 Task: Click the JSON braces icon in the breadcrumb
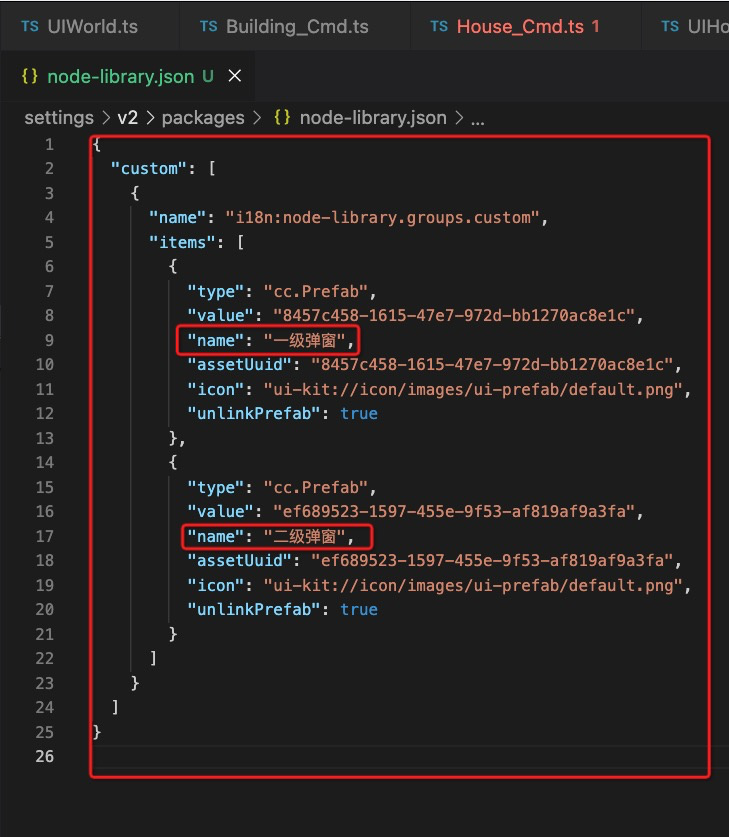point(282,117)
